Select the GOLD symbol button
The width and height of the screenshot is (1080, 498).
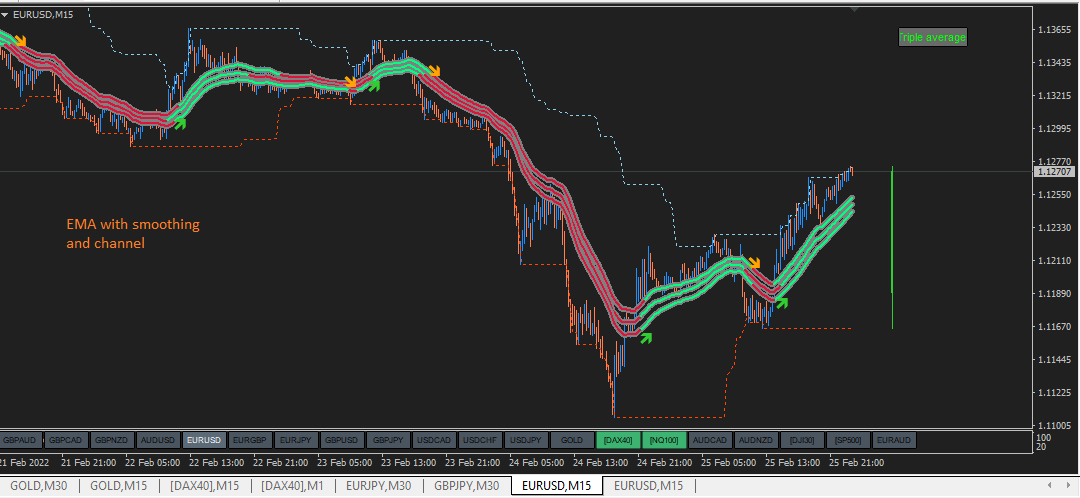(572, 440)
